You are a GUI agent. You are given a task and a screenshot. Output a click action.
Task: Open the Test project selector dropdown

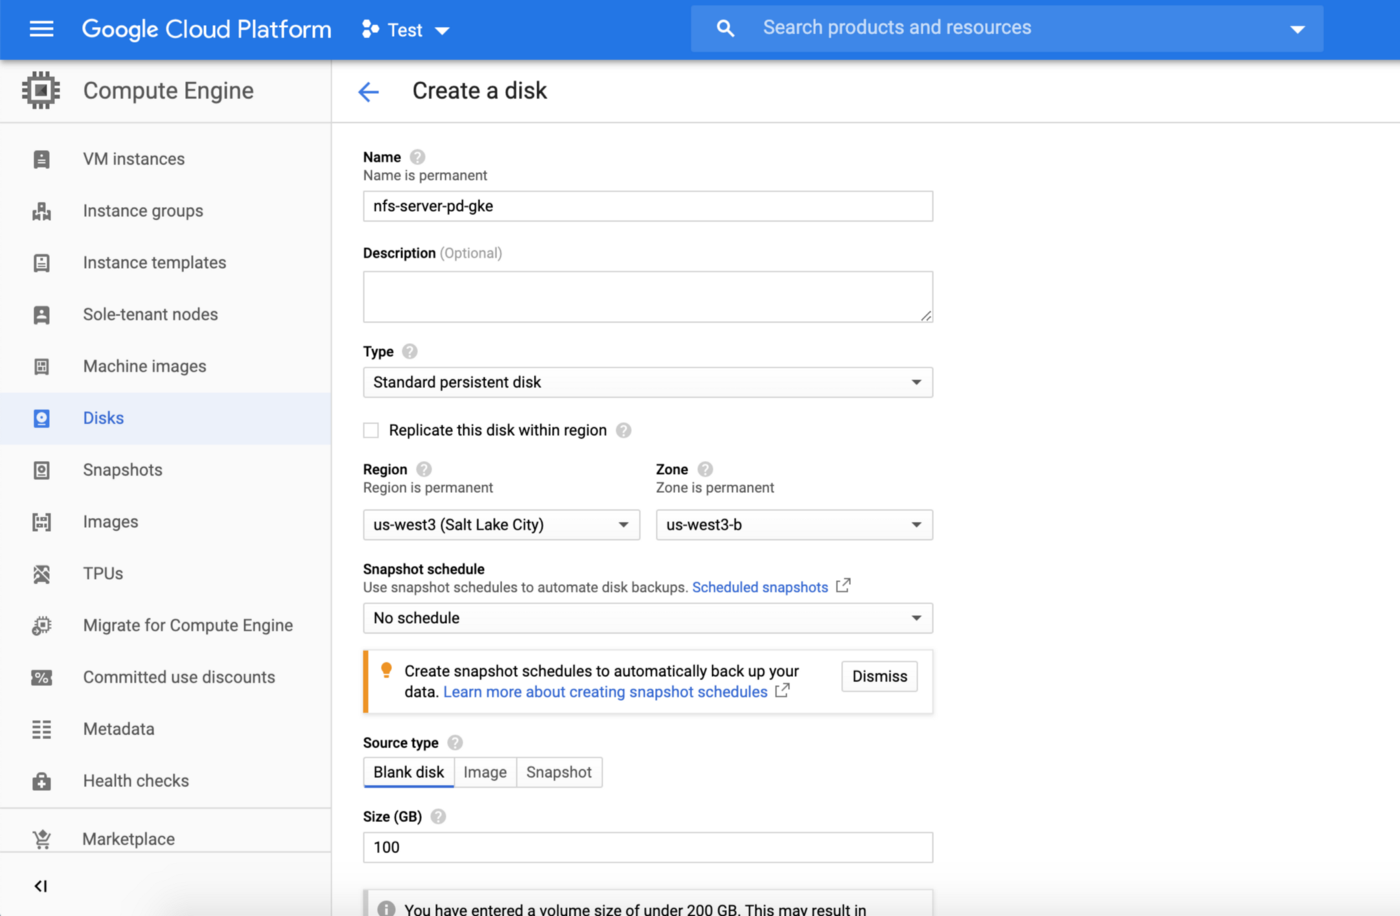pos(406,30)
